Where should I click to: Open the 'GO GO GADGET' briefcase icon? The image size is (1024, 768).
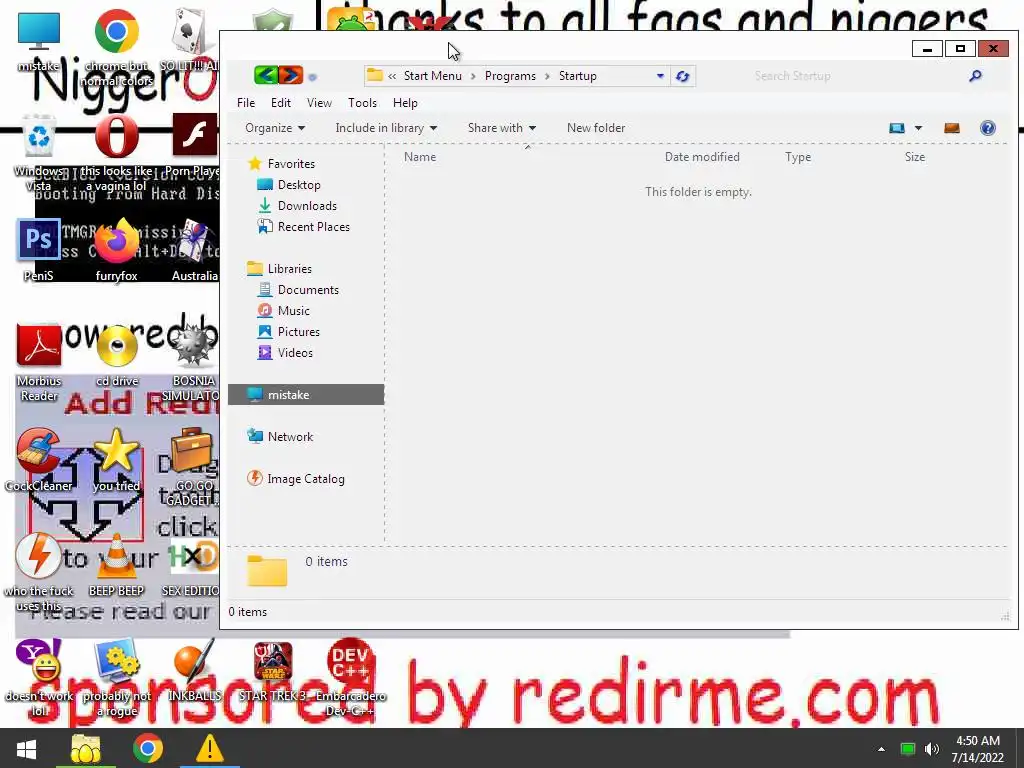(x=192, y=450)
